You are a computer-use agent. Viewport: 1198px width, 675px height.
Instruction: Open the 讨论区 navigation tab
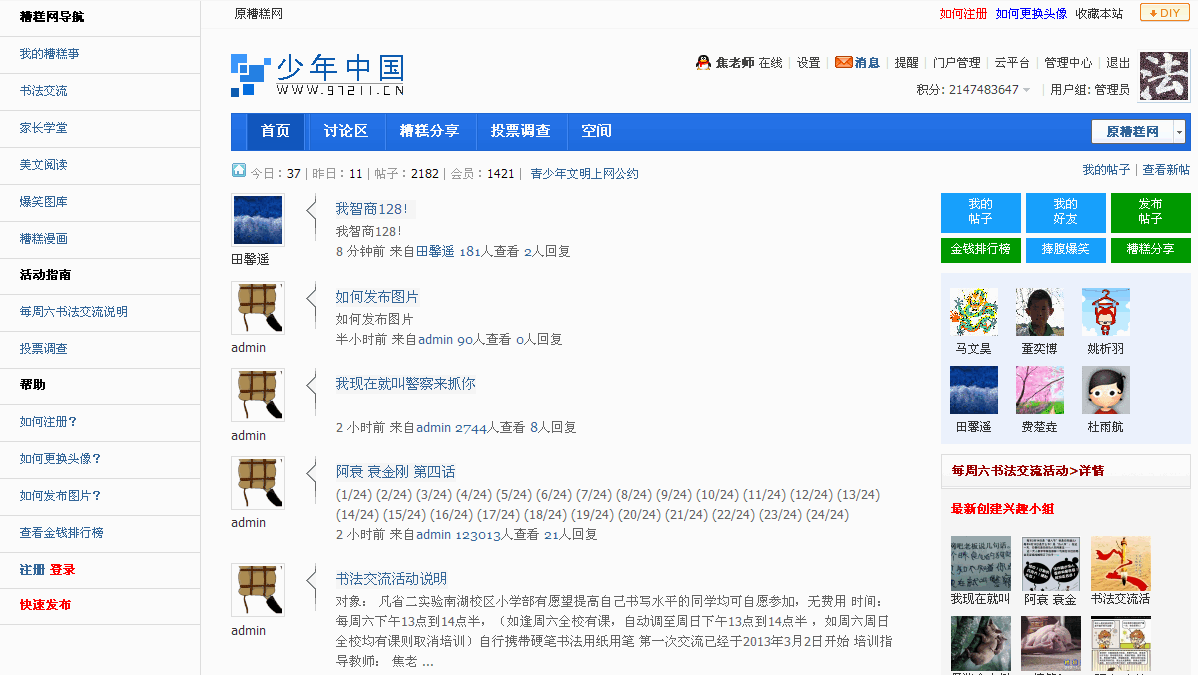(345, 131)
